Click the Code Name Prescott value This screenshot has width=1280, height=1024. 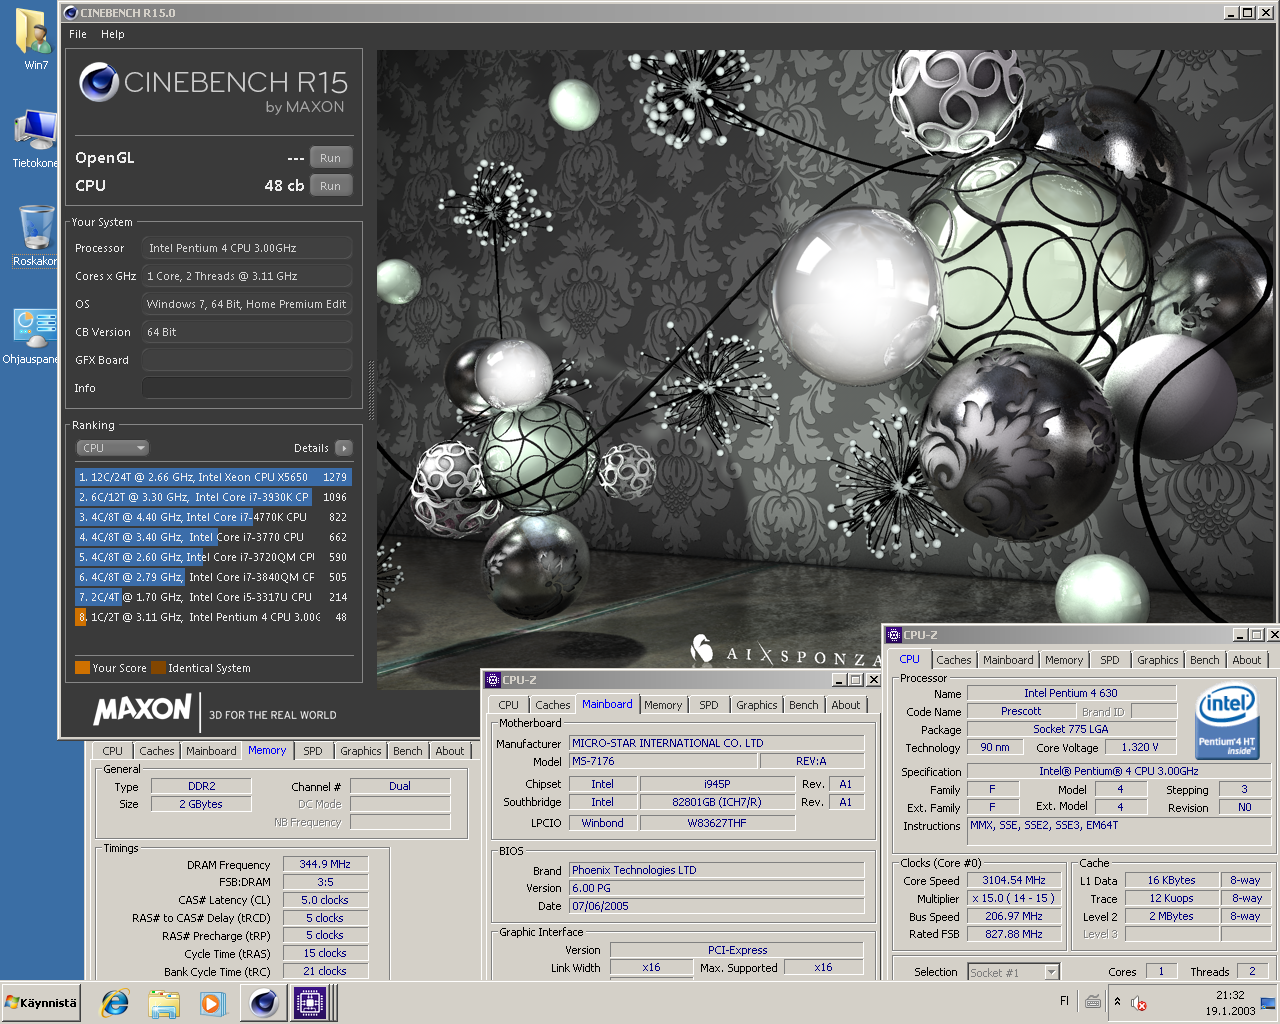(1020, 712)
